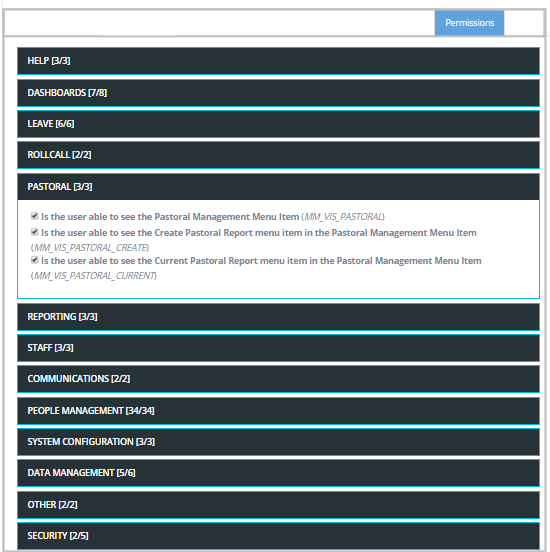The image size is (550, 552).
Task: Expand the DASHBOARDS [7/8] section
Action: (278, 93)
